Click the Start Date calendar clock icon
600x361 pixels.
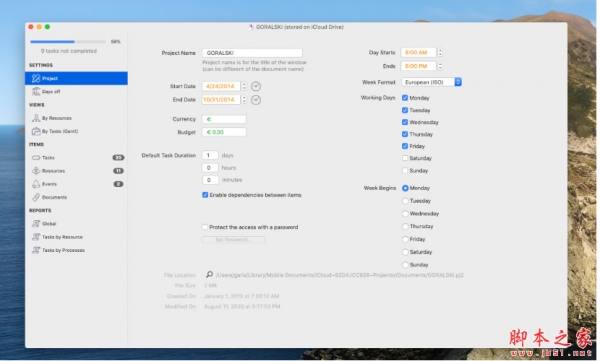[x=256, y=87]
